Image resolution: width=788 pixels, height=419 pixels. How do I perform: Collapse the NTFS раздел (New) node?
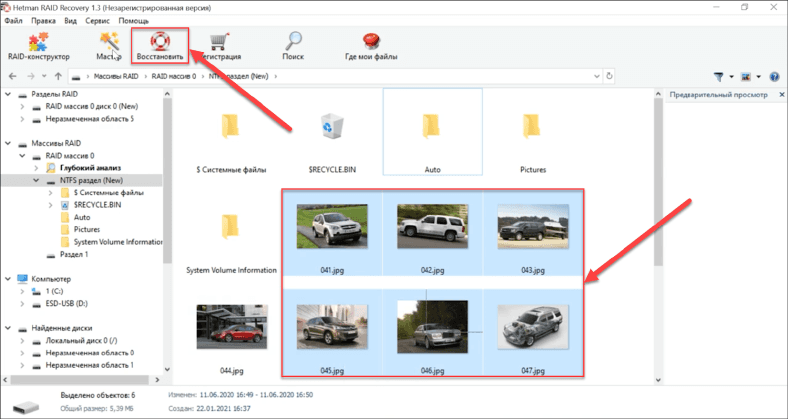[x=36, y=180]
